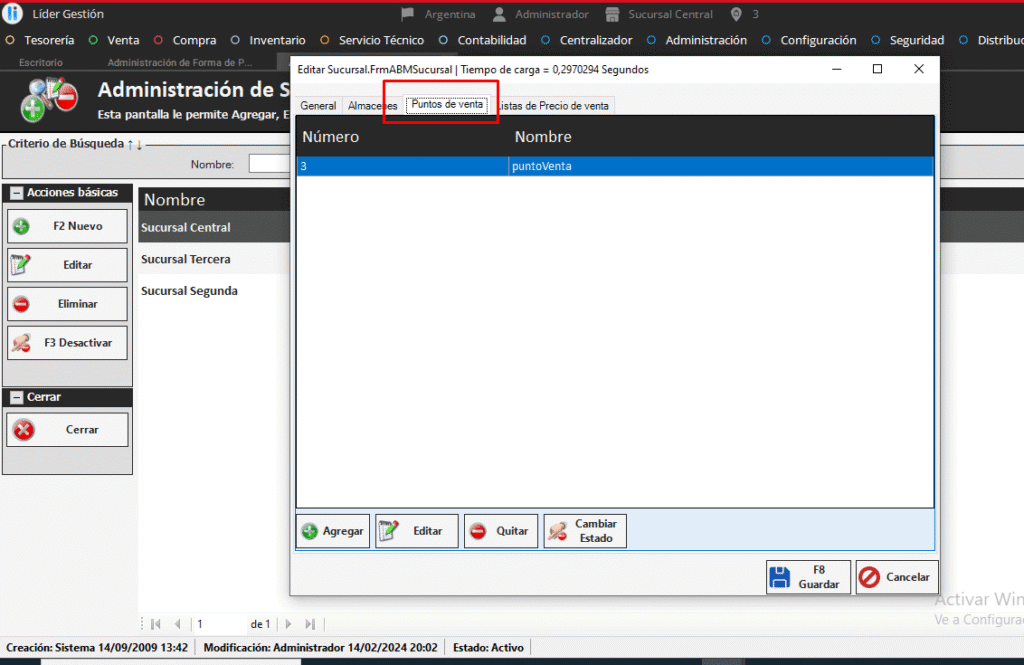Select Sucursal Tercera in the list
The height and width of the screenshot is (665, 1024).
[186, 259]
